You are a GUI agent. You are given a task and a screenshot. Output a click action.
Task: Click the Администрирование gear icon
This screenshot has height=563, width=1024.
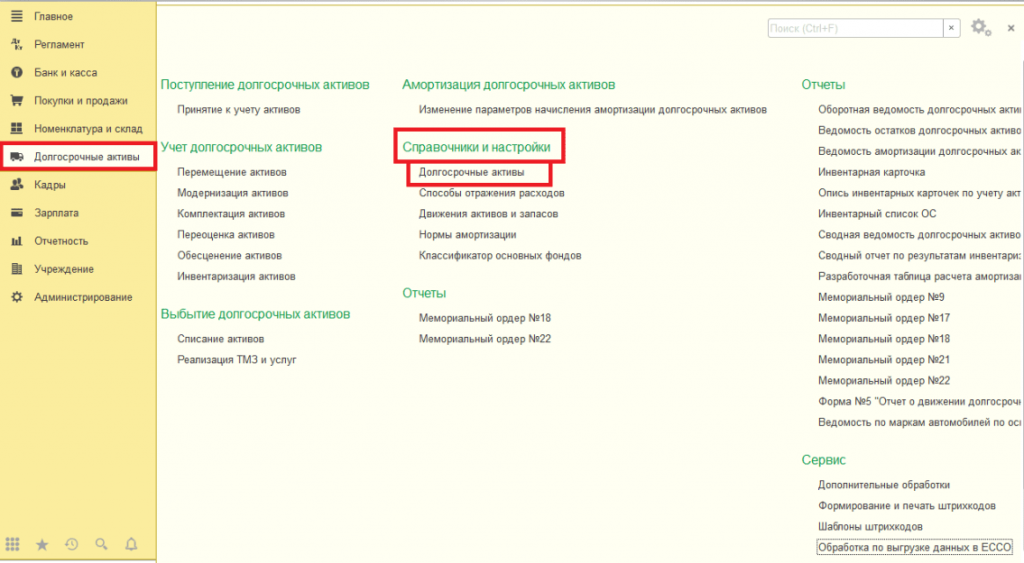[16, 297]
